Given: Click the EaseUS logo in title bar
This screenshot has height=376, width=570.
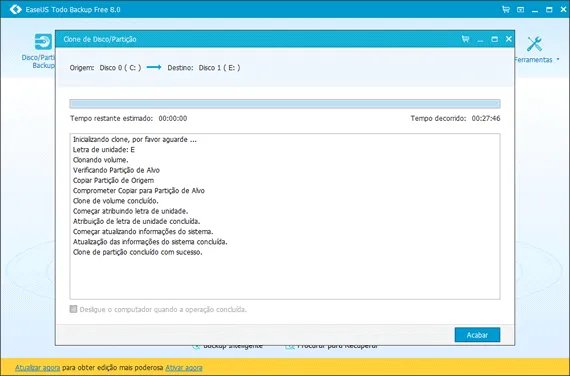Looking at the screenshot, I should click(16, 9).
